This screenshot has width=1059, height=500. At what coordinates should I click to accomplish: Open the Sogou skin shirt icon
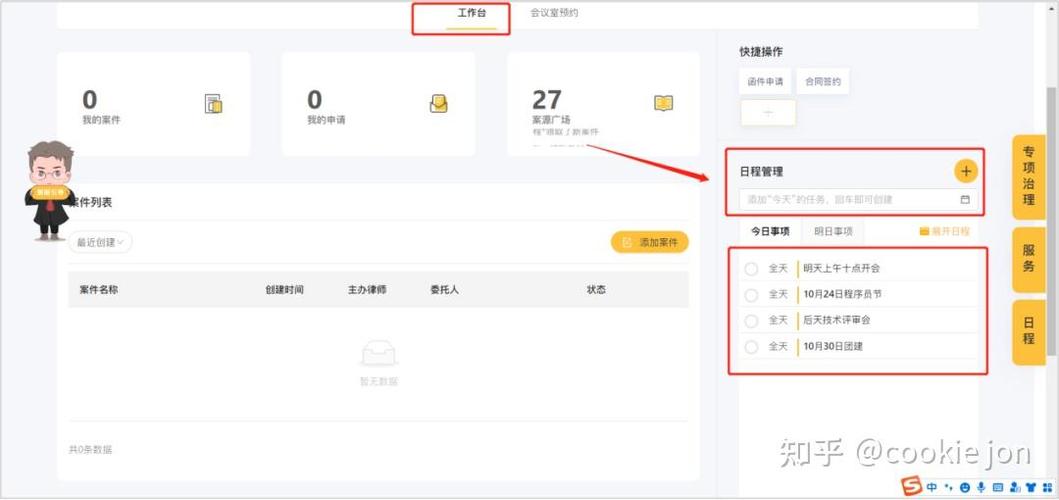[x=1031, y=487]
